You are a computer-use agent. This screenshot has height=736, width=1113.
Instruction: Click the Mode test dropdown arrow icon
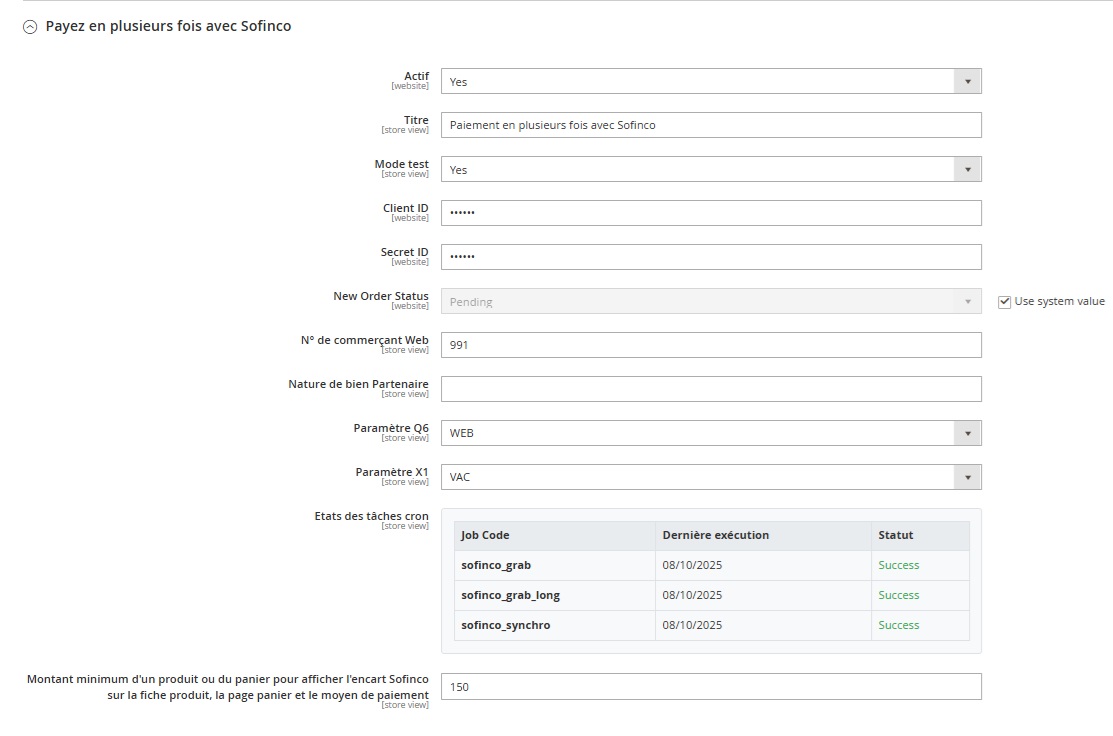(x=967, y=169)
